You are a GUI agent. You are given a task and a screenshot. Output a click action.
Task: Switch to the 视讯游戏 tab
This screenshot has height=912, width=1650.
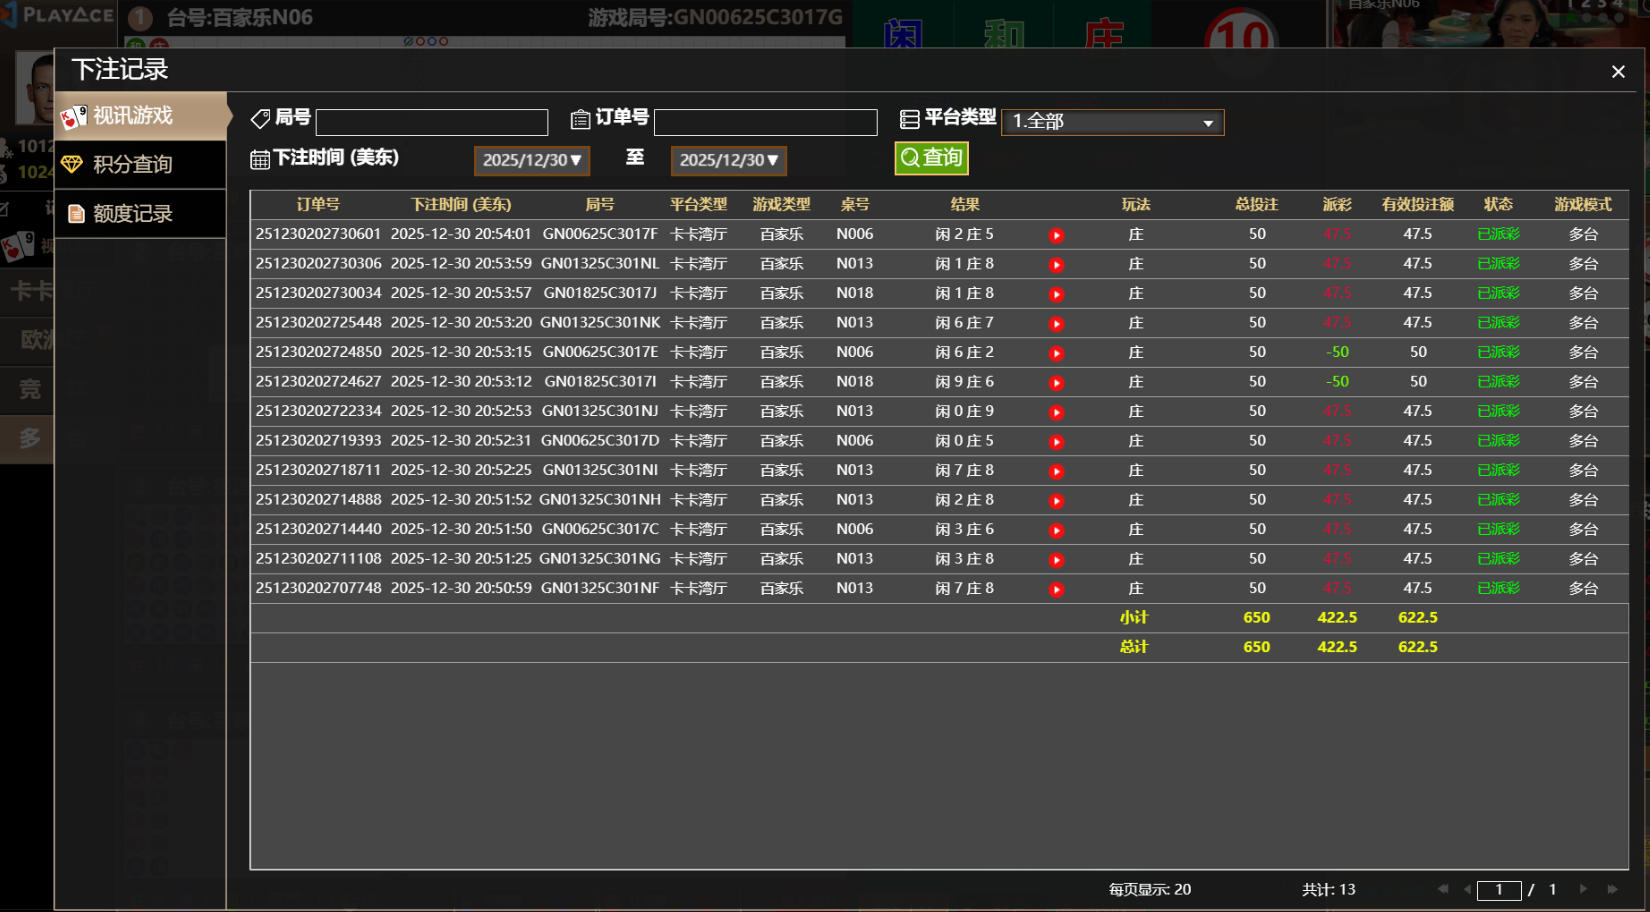140,116
